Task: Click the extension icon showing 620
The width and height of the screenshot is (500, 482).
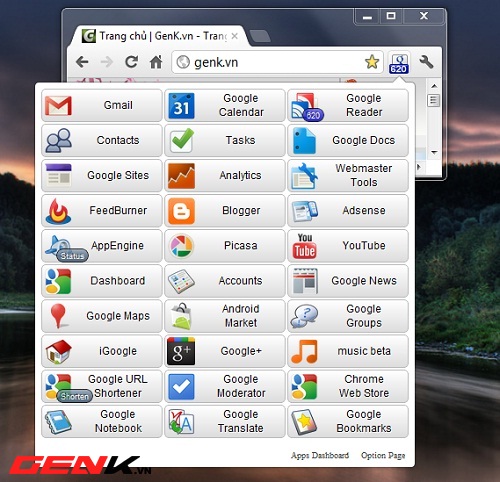Action: (x=399, y=63)
